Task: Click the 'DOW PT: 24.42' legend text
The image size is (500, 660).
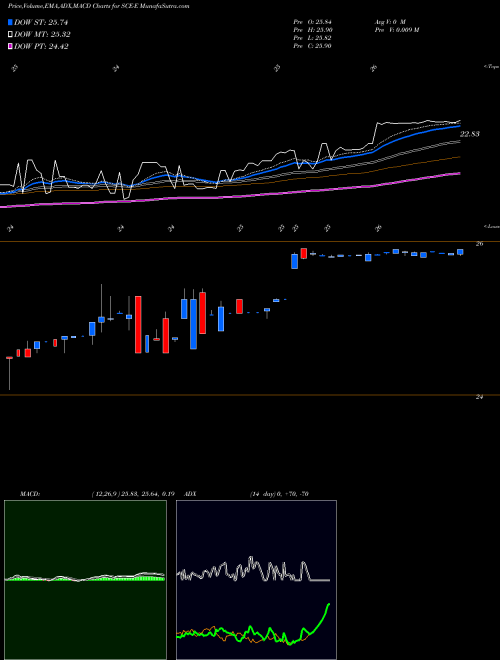Action: [41, 47]
